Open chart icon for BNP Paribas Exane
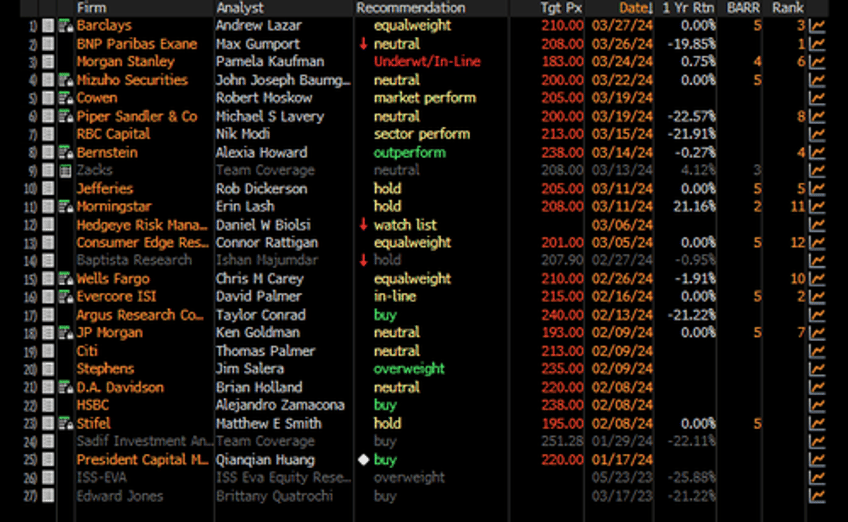This screenshot has width=848, height=522. [x=817, y=44]
